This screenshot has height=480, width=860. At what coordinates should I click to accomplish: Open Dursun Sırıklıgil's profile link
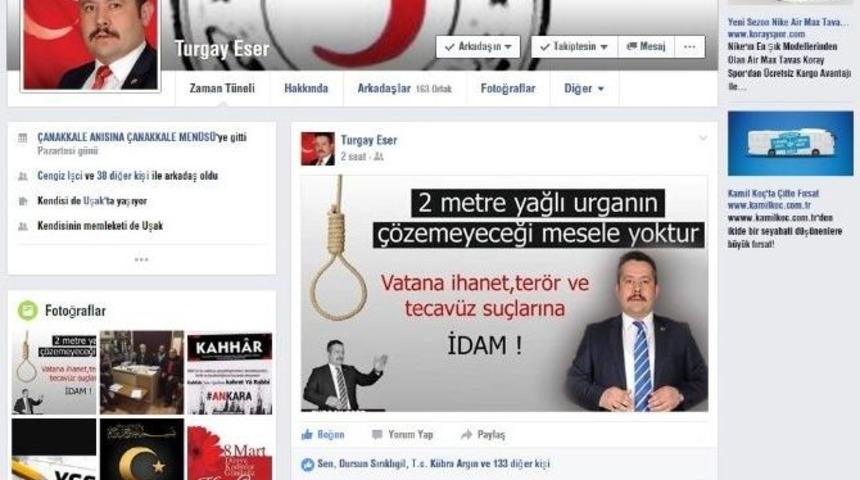tap(372, 464)
